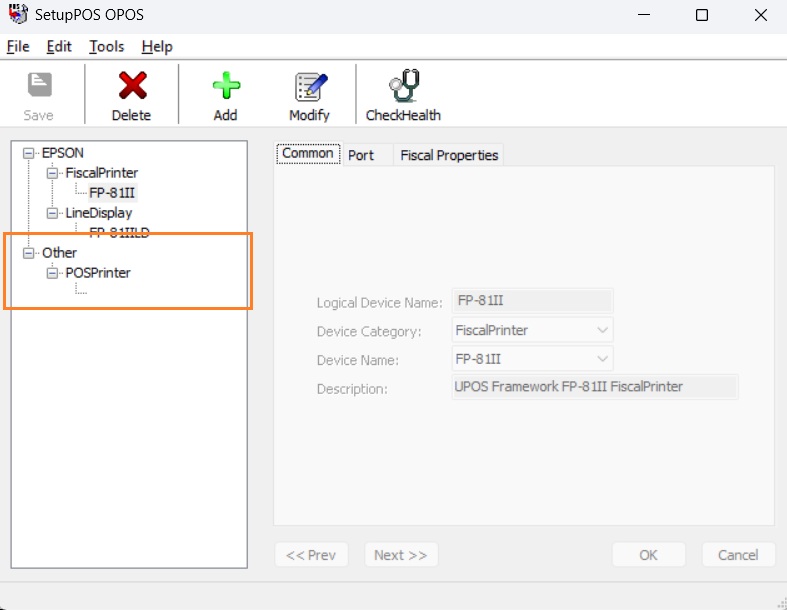
Task: Add a new device with green plus
Action: [225, 95]
